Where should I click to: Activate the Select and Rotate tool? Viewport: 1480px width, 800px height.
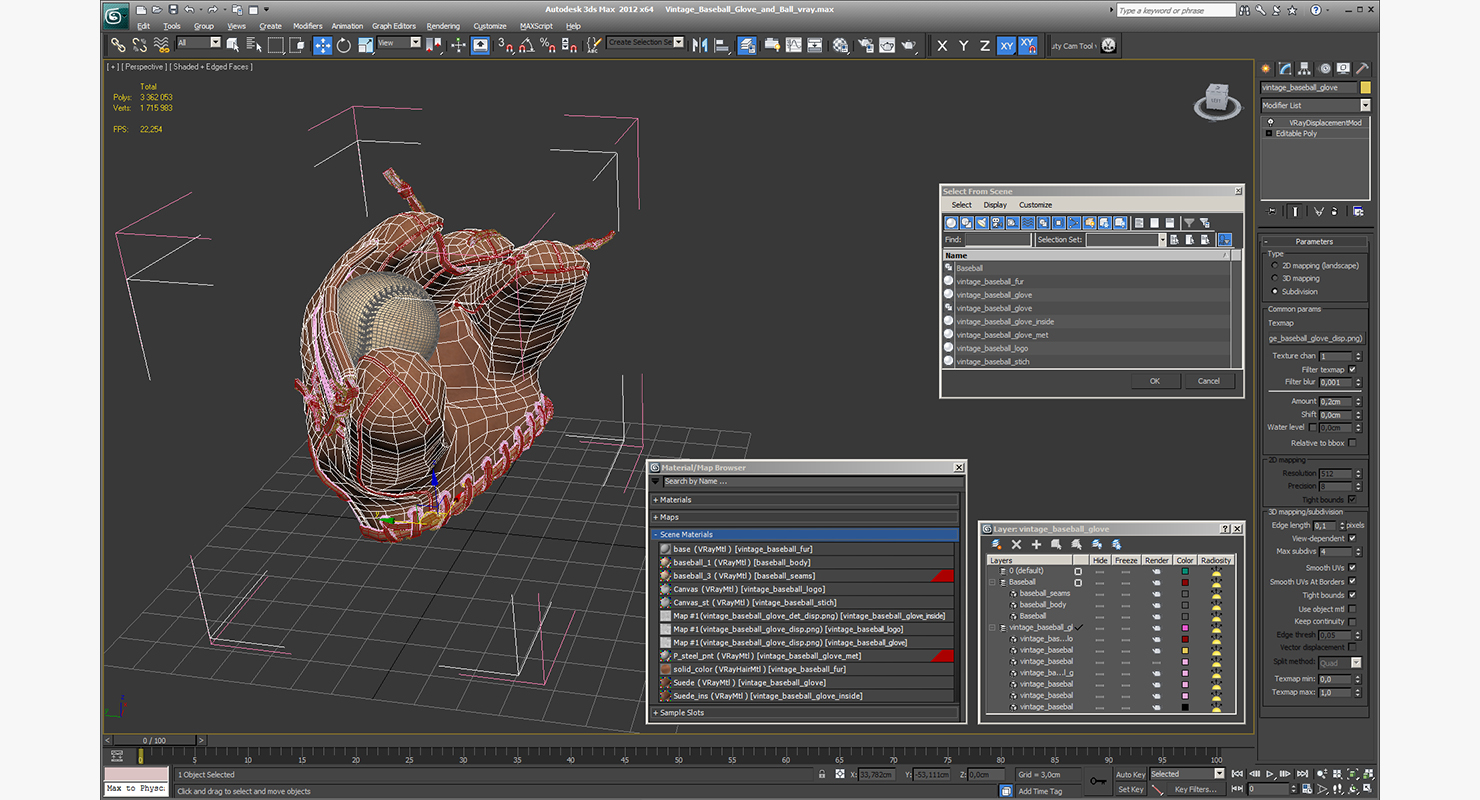pos(344,45)
